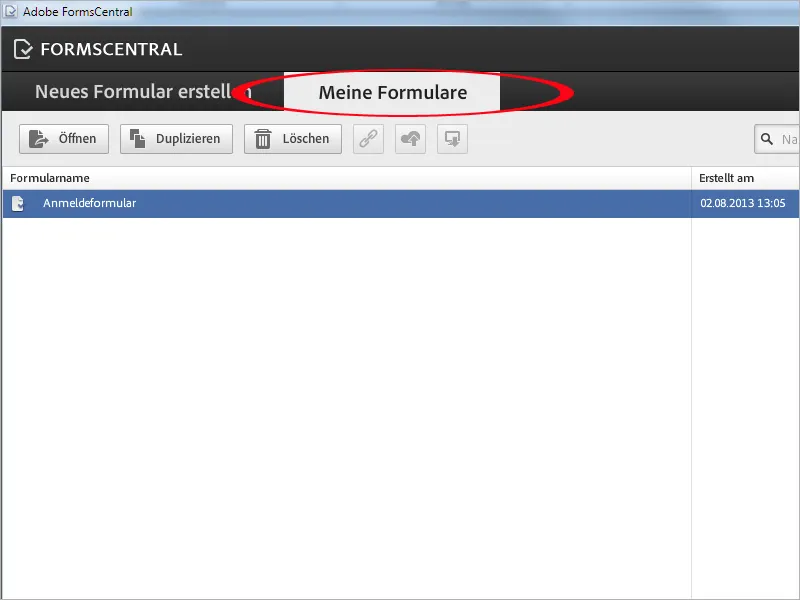Click the Adobe FormsCentral title bar icon

[10, 11]
